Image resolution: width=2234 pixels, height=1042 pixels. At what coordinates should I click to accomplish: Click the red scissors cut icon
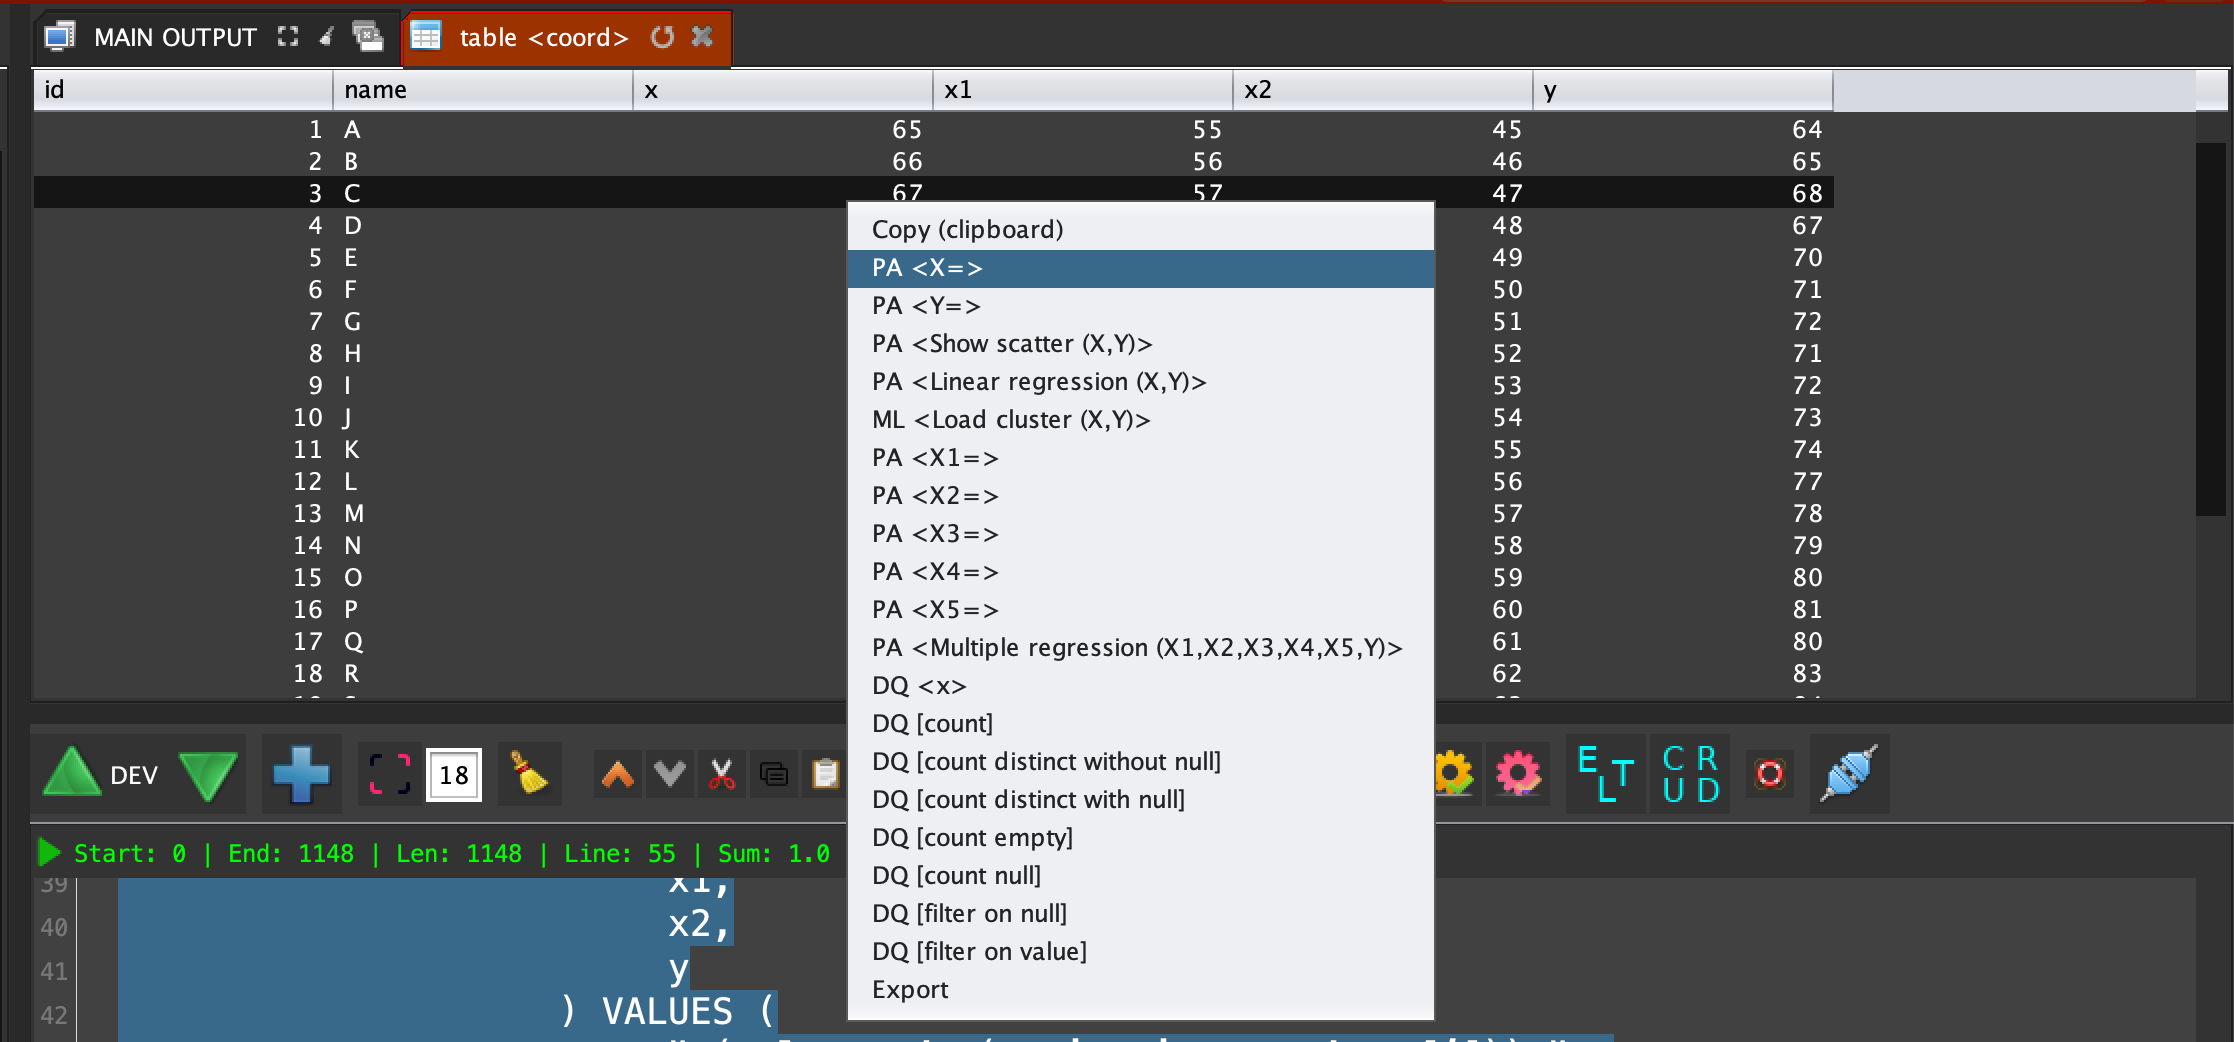[721, 774]
